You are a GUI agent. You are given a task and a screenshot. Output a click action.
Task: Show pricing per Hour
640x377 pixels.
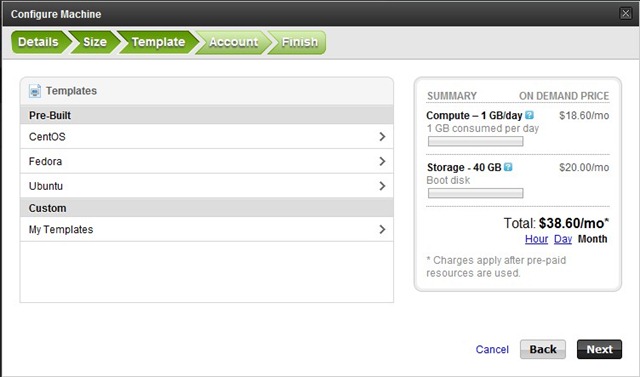536,239
